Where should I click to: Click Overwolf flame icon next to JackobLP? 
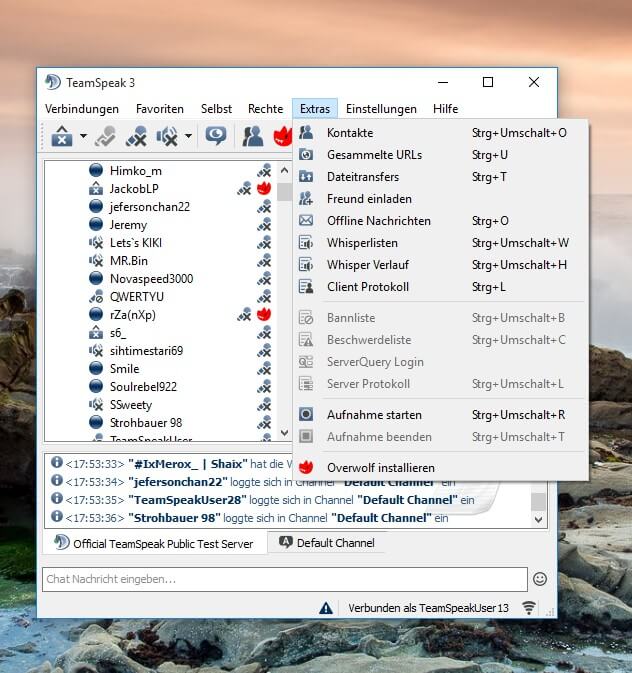(264, 188)
